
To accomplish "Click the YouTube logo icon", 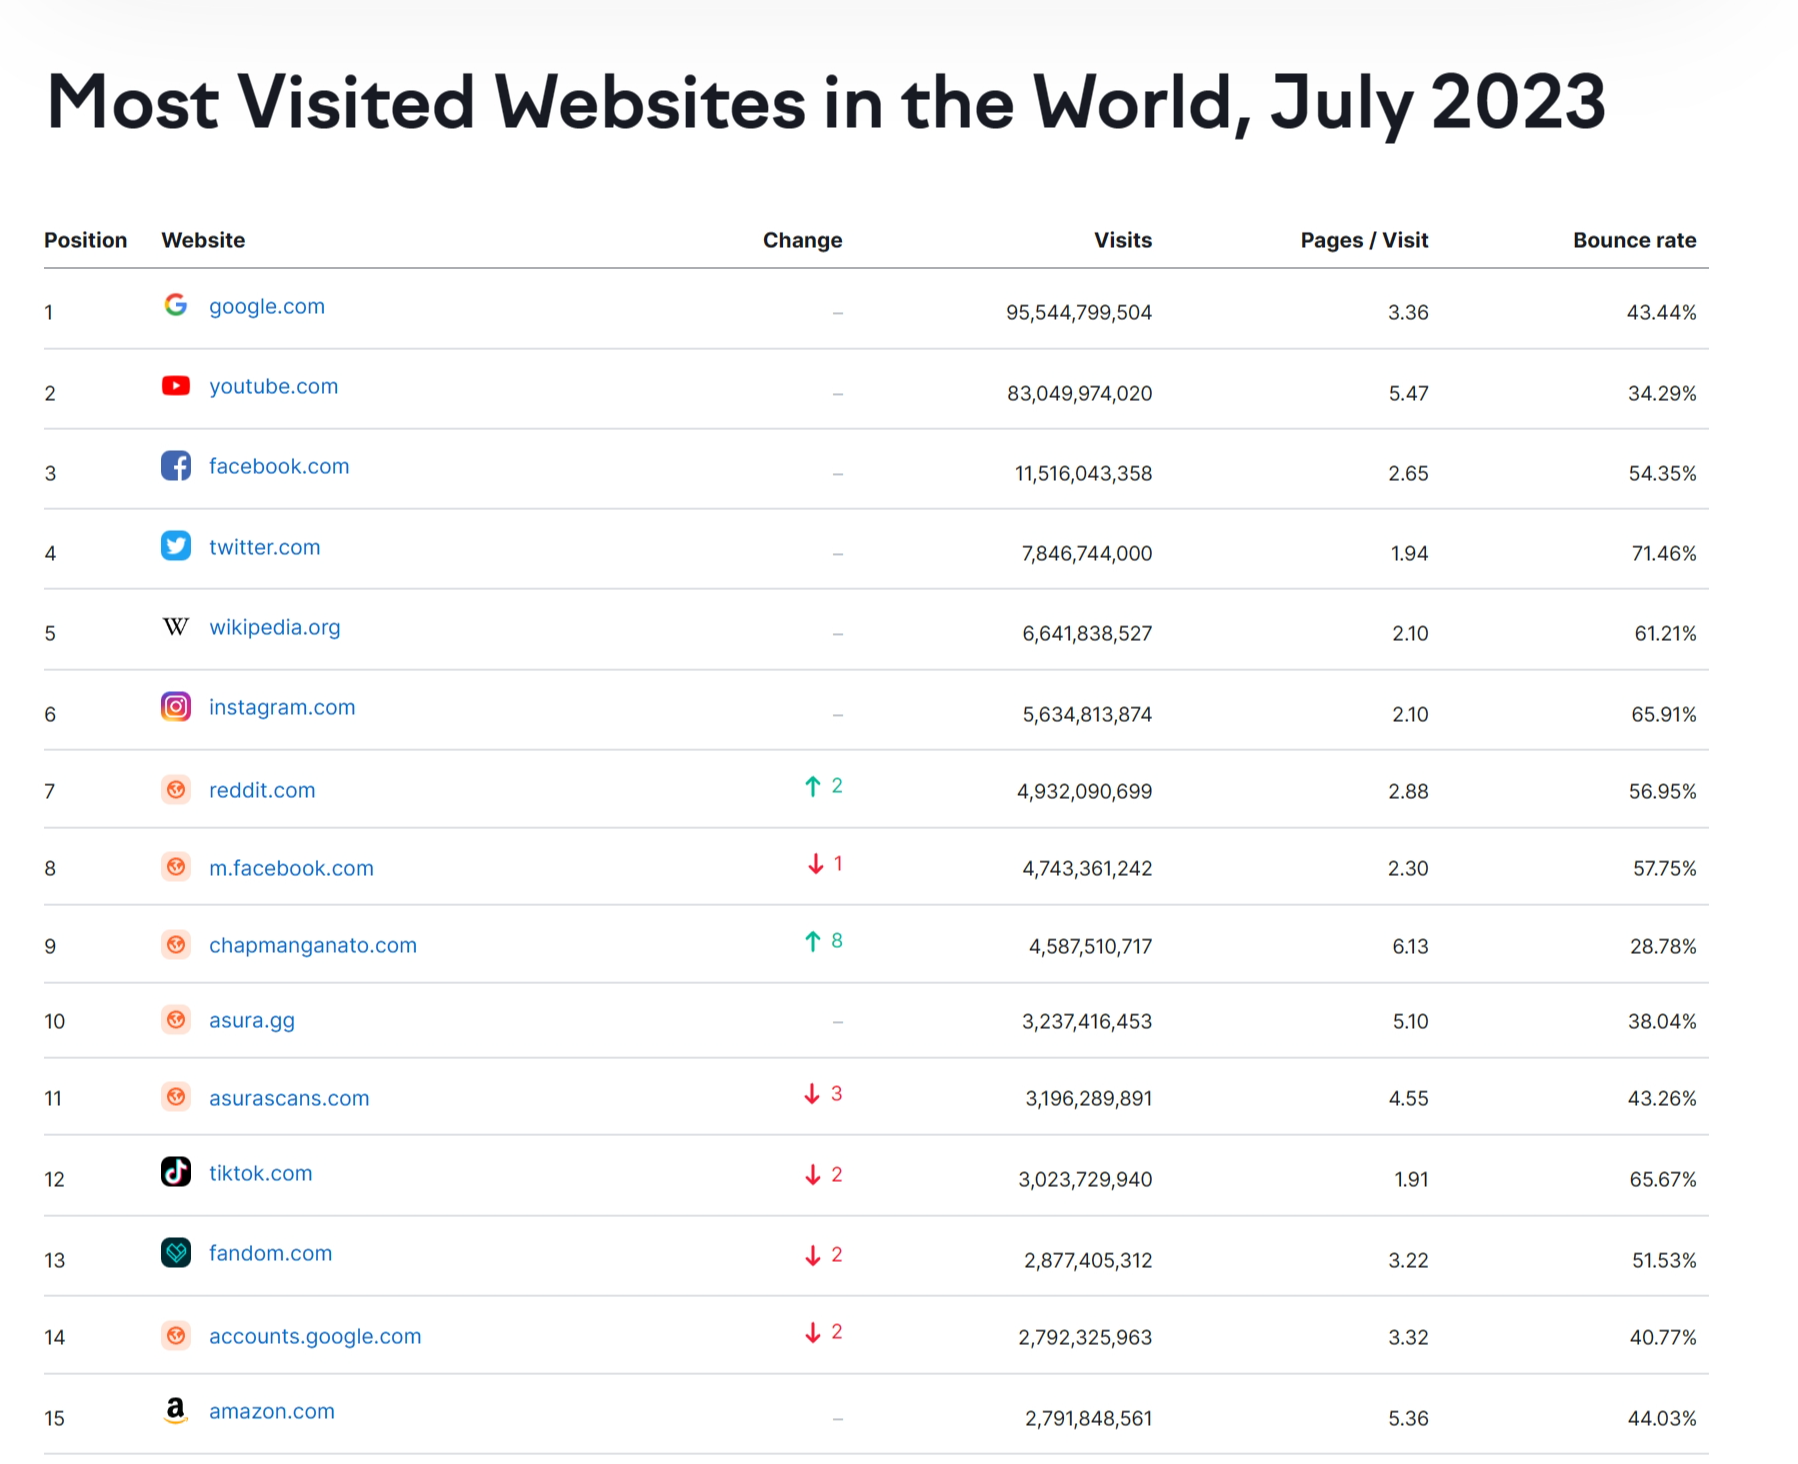I will pyautogui.click(x=176, y=385).
